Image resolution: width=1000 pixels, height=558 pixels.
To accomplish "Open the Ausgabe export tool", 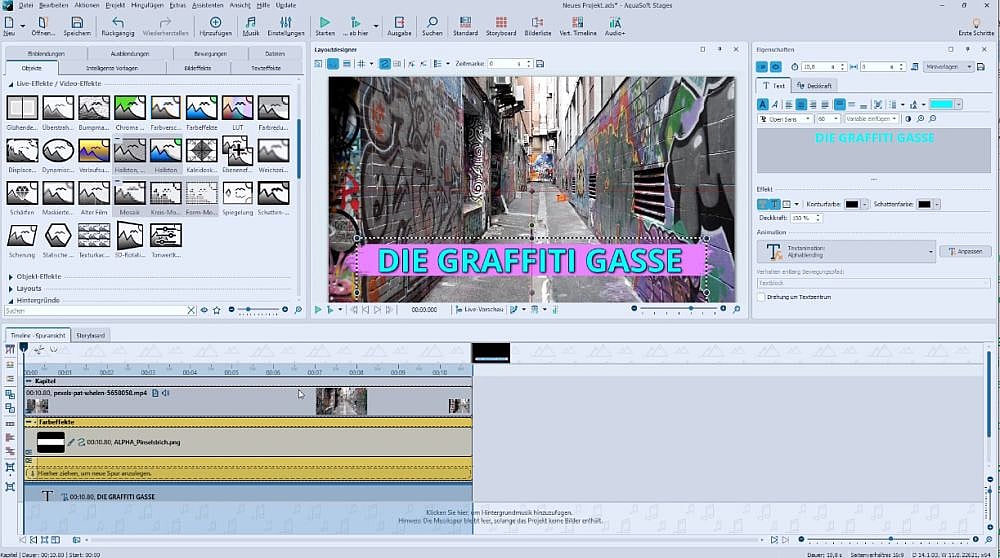I will 399,26.
